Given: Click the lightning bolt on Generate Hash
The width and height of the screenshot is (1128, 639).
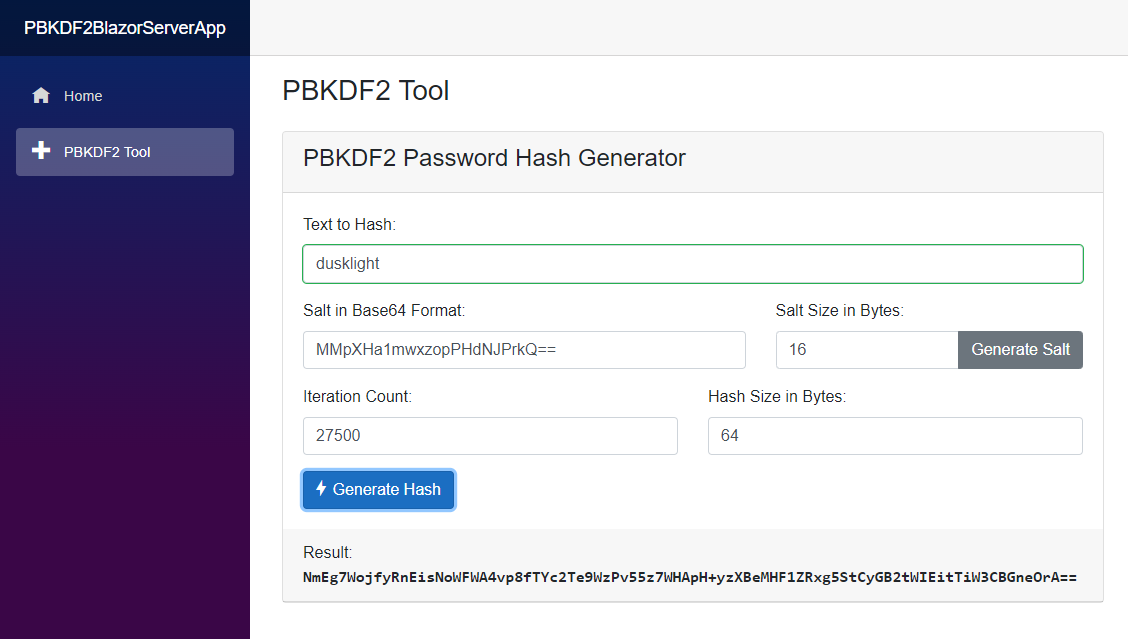Looking at the screenshot, I should point(321,489).
